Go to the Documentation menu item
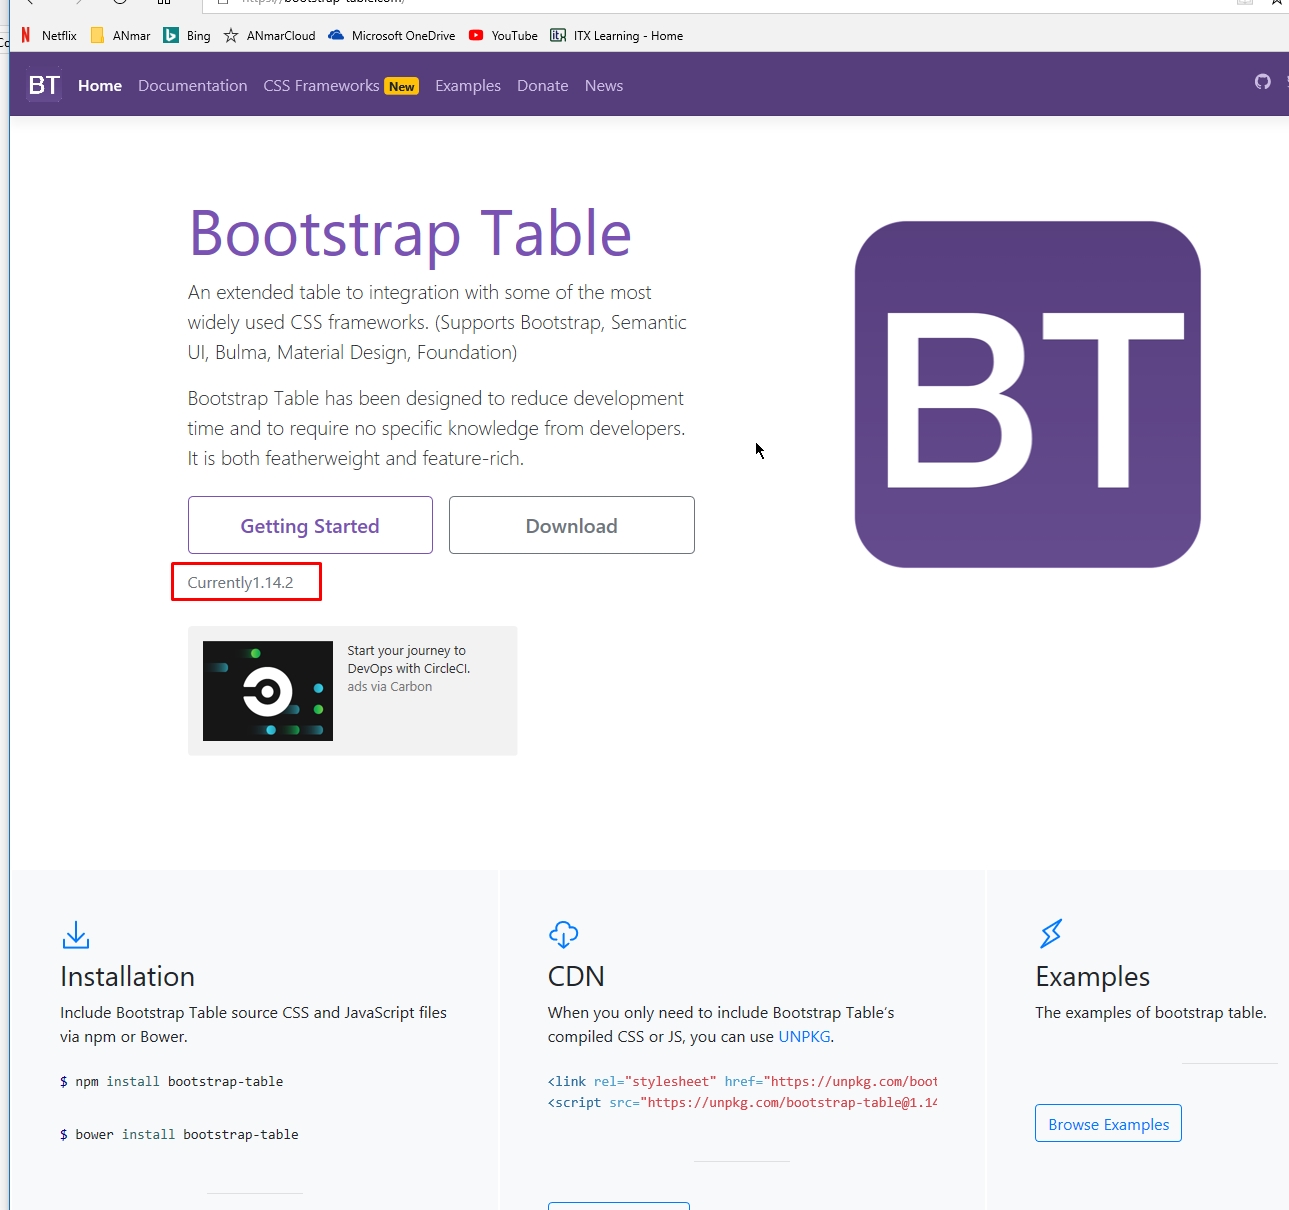This screenshot has width=1289, height=1210. [192, 86]
